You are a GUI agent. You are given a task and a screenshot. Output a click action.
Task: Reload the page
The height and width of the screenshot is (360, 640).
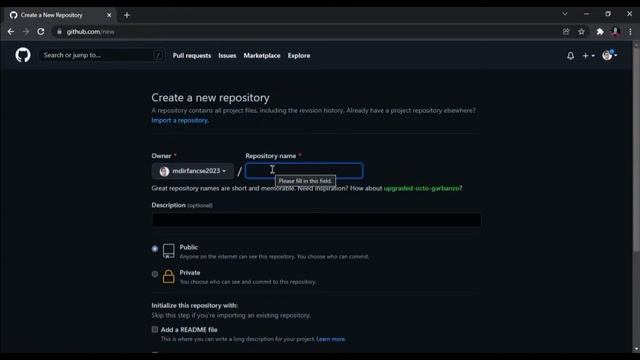[41, 31]
